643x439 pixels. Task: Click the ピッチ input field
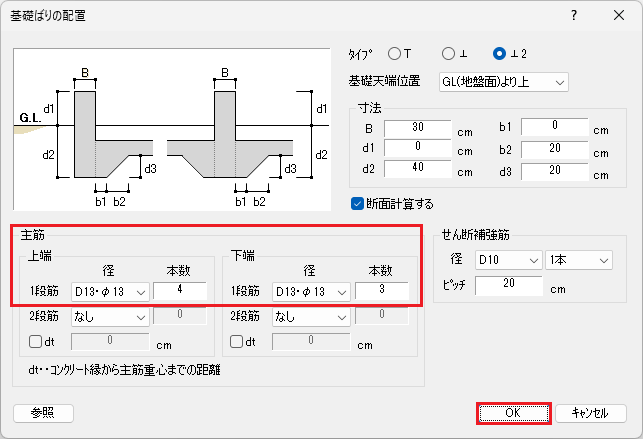click(509, 287)
